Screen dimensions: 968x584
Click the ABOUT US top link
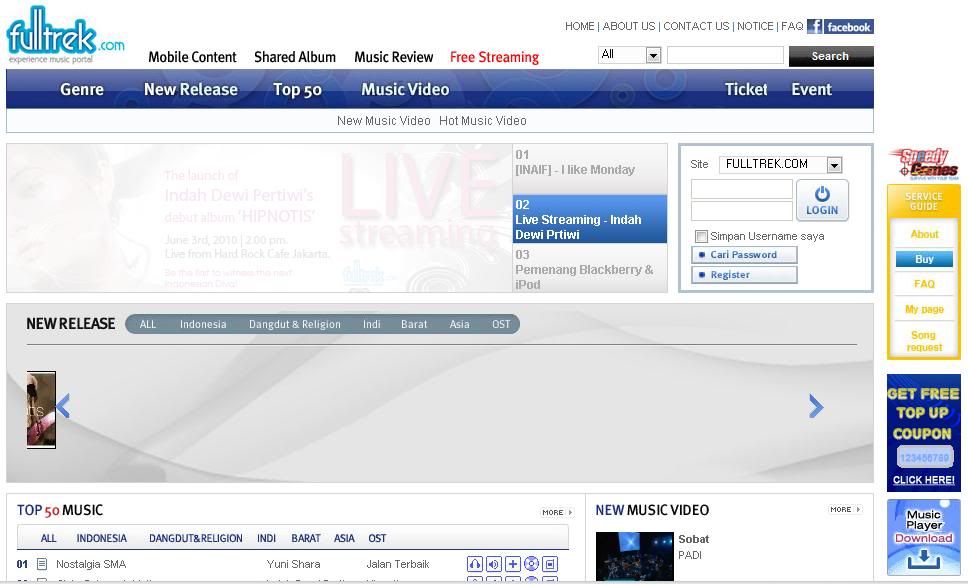coord(628,27)
